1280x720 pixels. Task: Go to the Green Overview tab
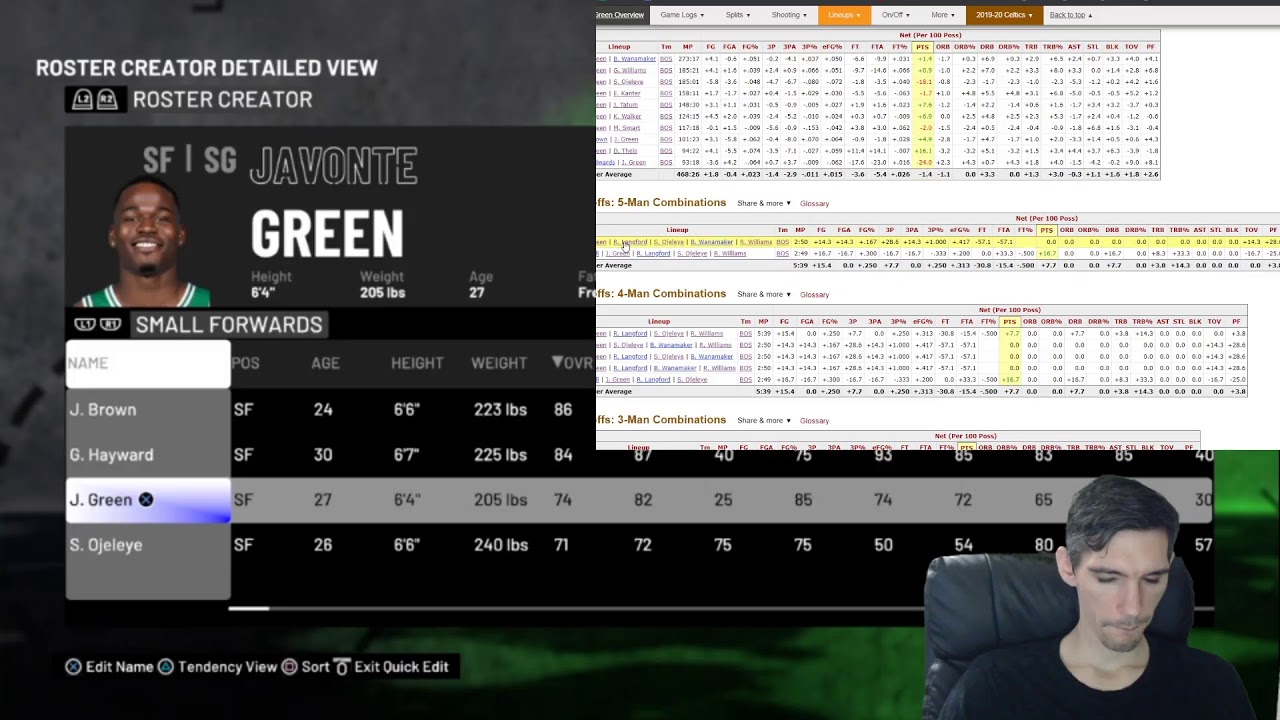[x=620, y=15]
